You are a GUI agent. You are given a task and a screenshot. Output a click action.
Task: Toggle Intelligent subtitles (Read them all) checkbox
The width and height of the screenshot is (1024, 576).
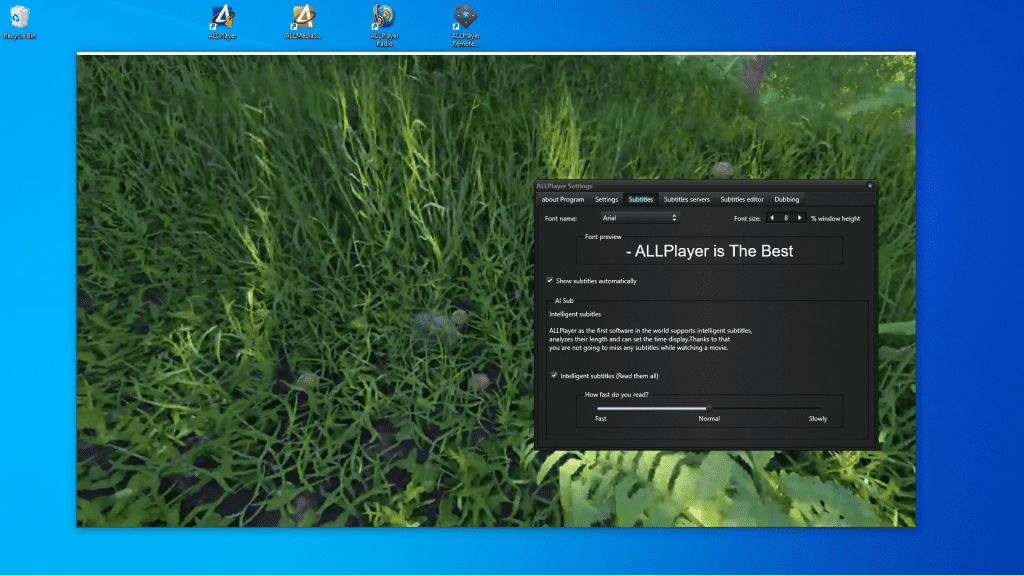point(554,376)
